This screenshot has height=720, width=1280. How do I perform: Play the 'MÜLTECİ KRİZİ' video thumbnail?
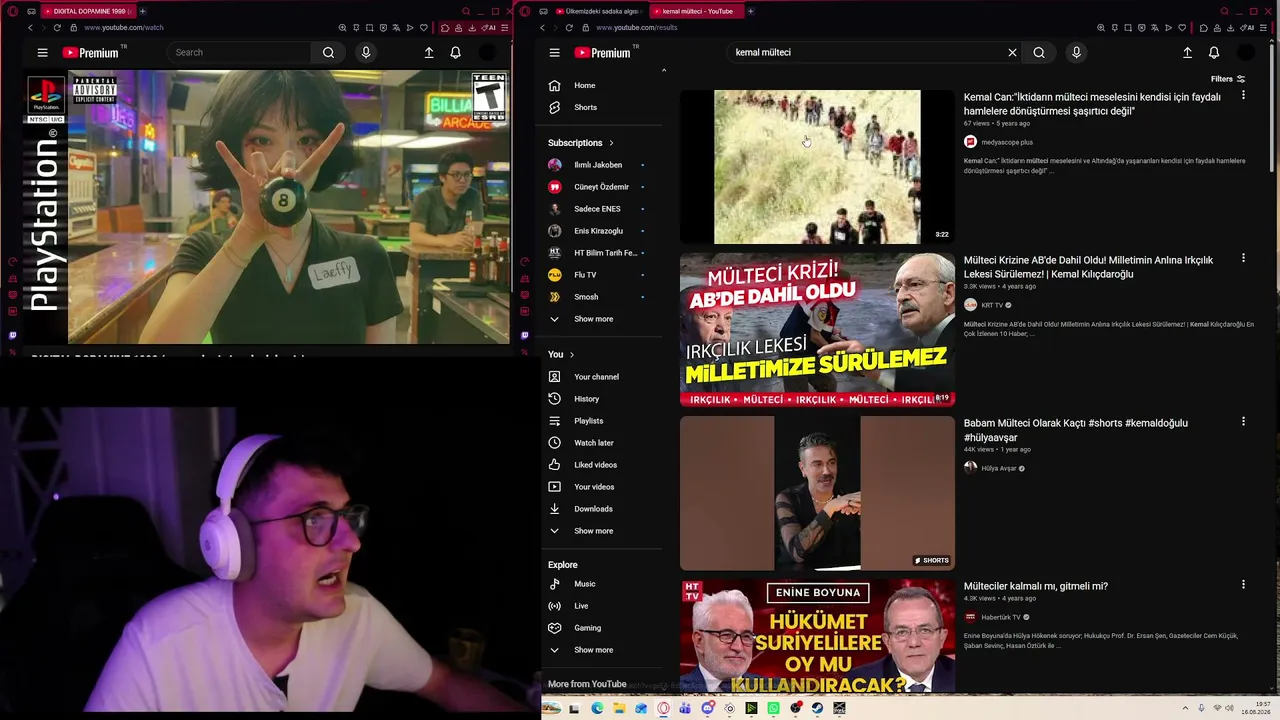pyautogui.click(x=817, y=330)
